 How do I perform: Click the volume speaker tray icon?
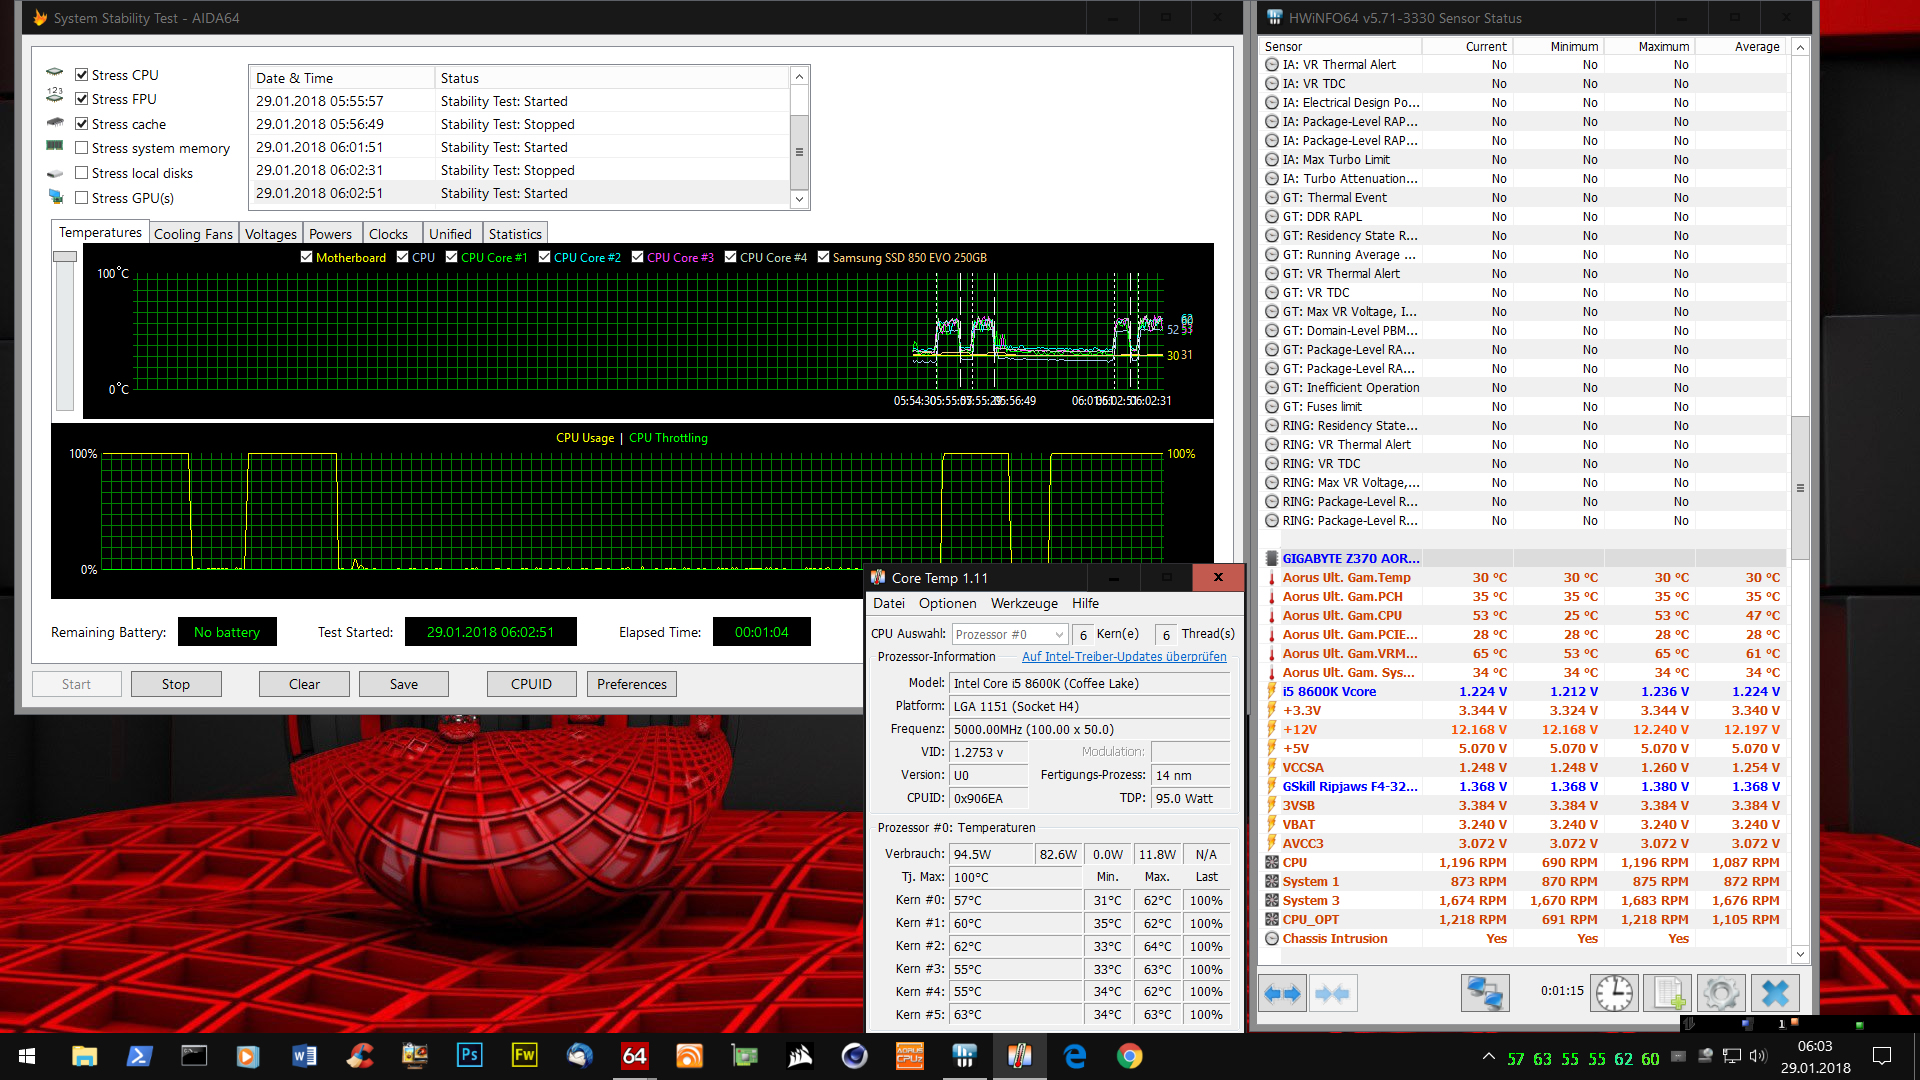click(1758, 1056)
